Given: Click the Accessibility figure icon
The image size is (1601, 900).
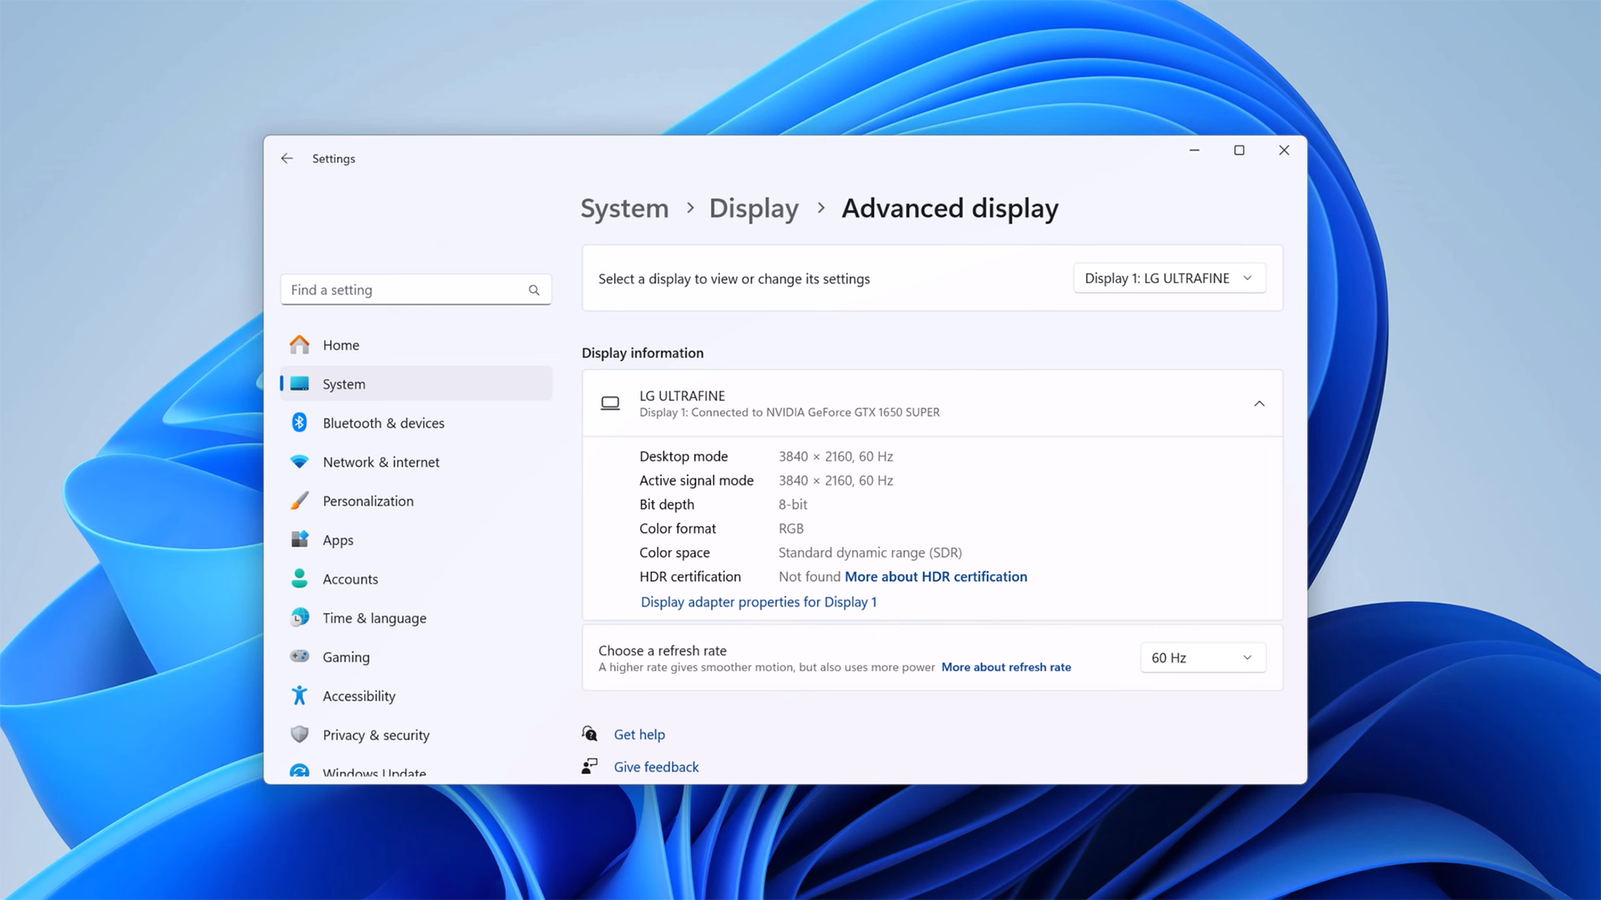Looking at the screenshot, I should (x=299, y=696).
